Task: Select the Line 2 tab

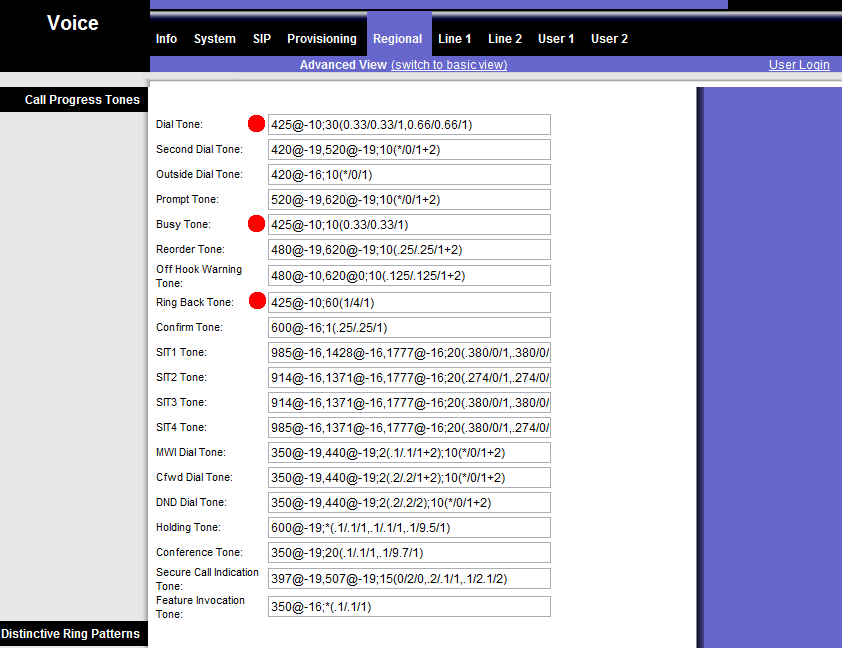Action: coord(505,39)
